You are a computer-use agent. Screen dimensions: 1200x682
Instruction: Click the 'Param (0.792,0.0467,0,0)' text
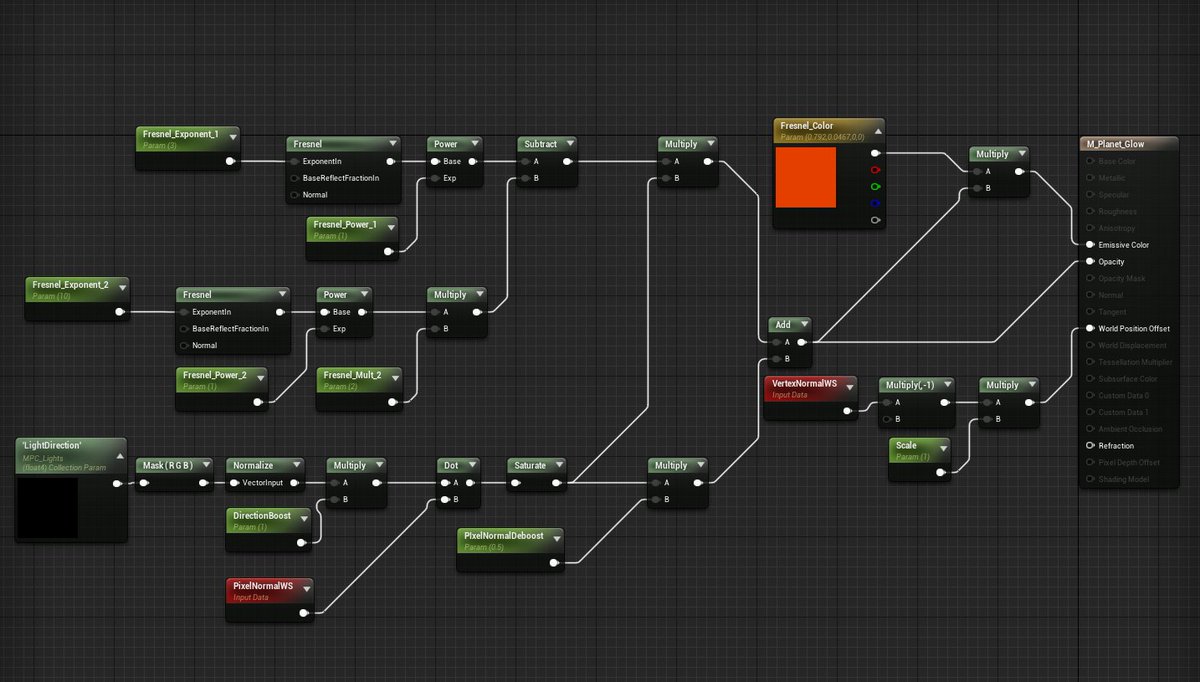(821, 136)
